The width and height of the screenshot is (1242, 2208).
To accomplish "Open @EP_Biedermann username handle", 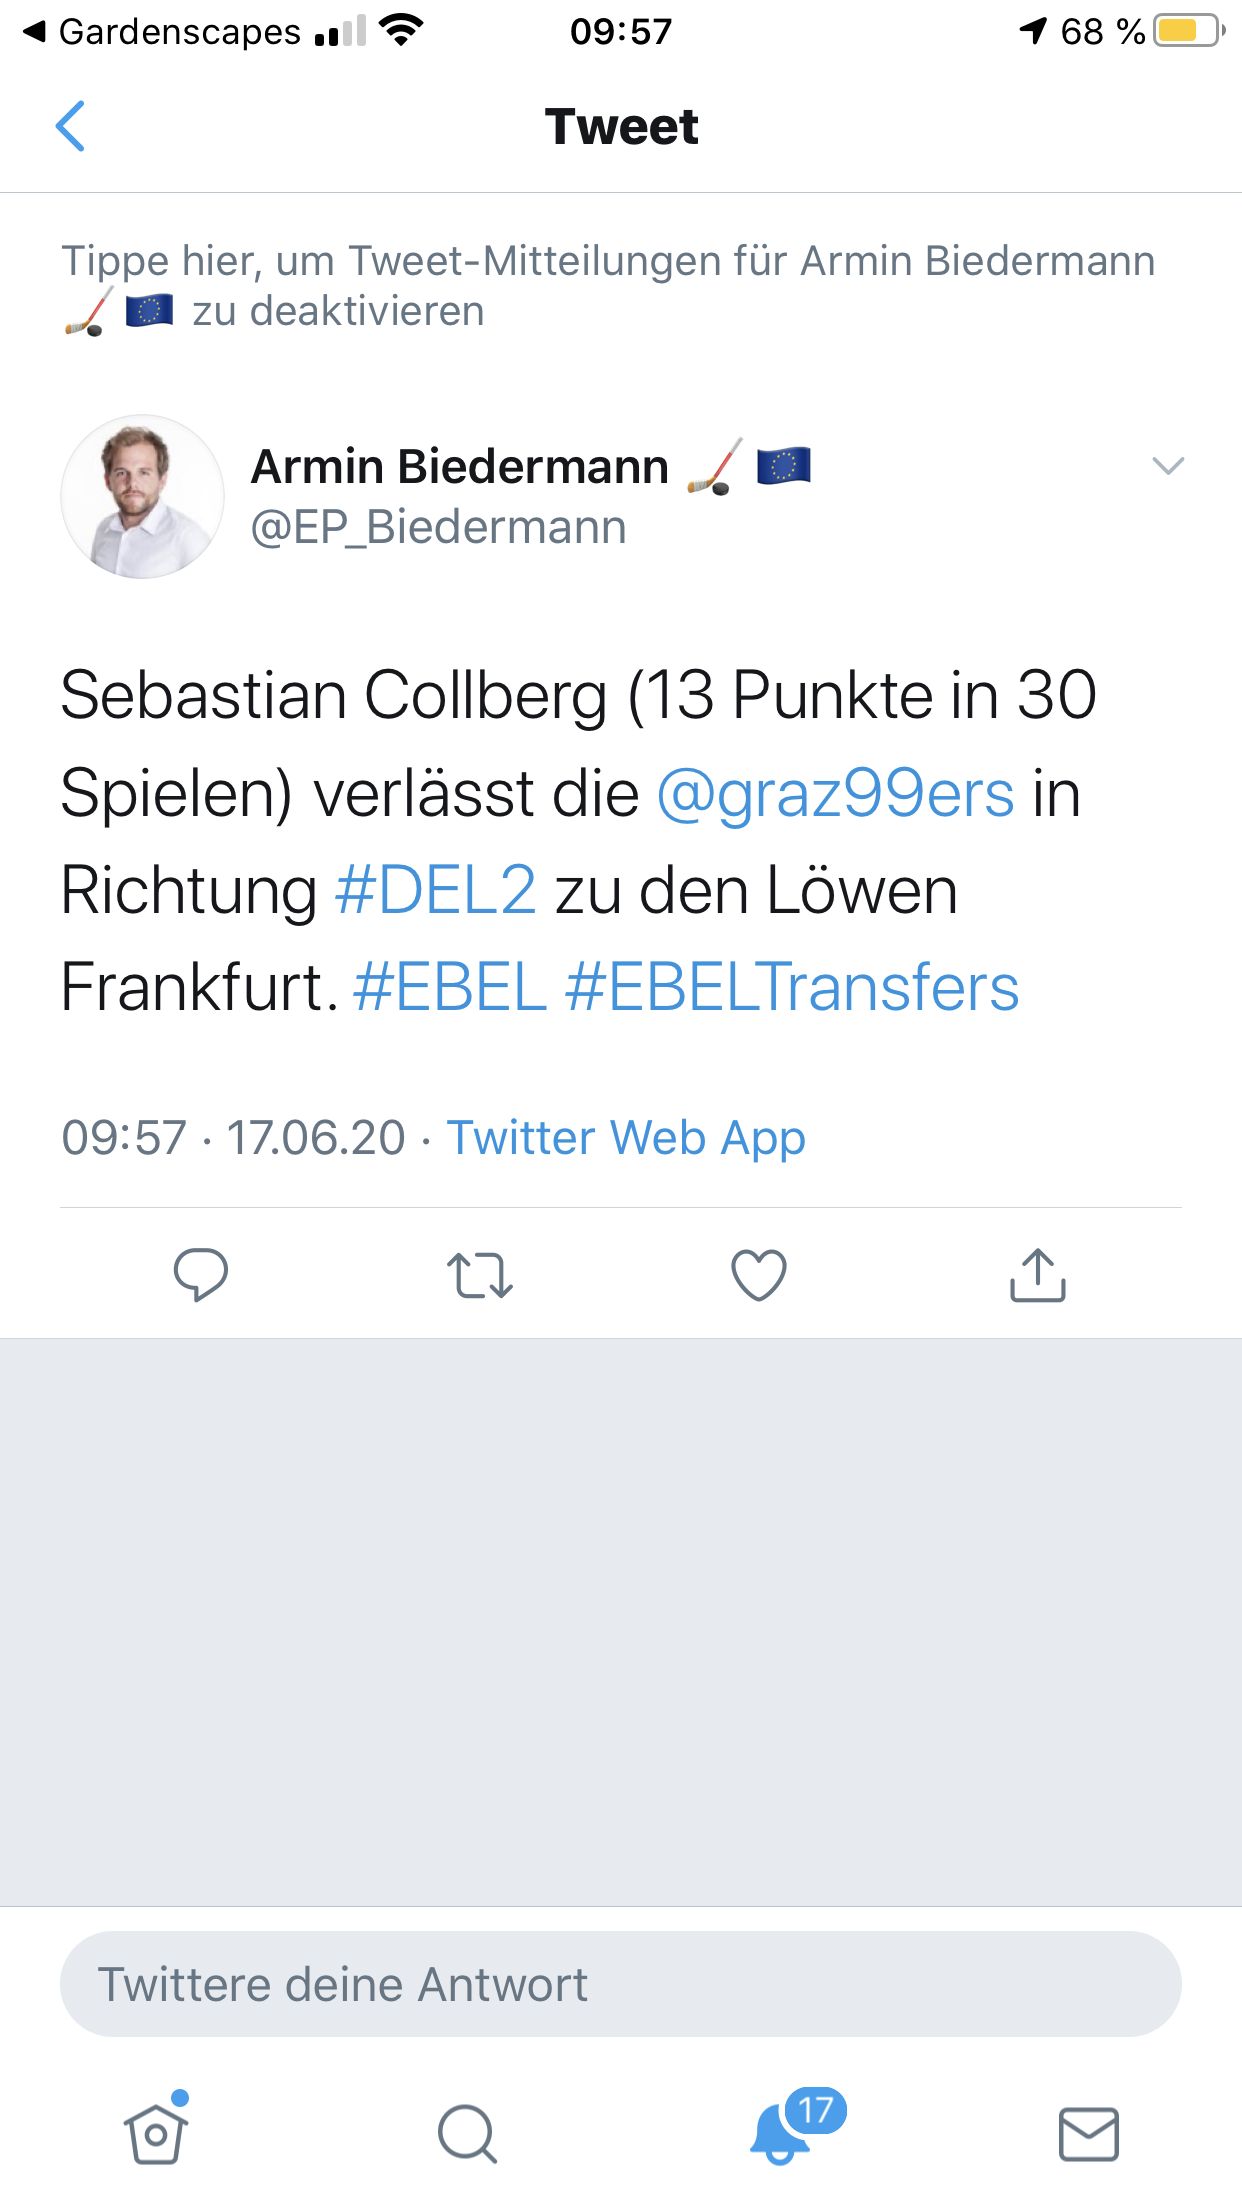I will pos(438,527).
